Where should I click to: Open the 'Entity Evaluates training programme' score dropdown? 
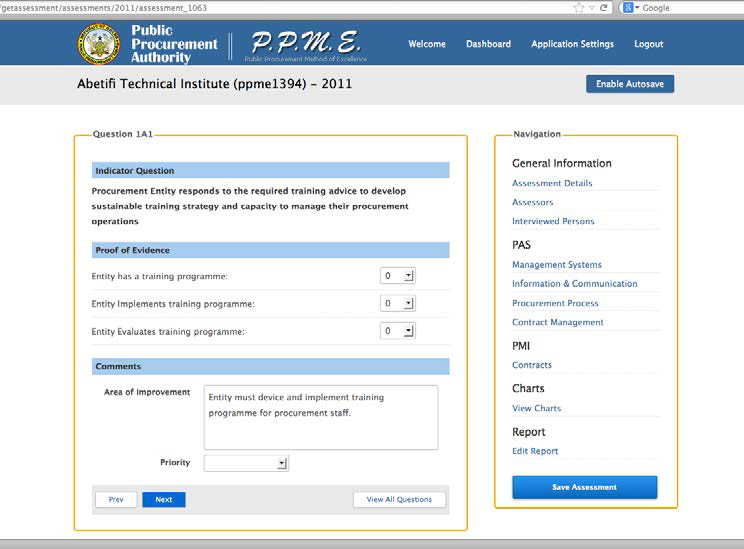398,331
